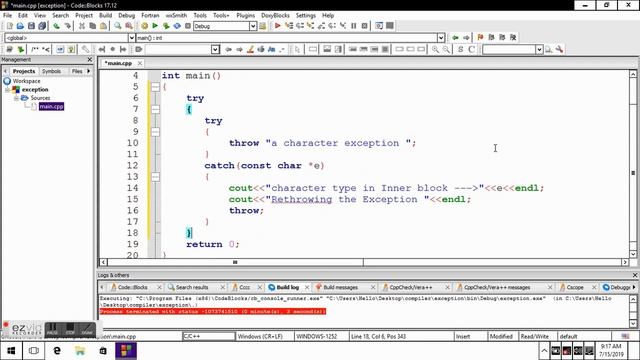Click the wrench options icon
Viewport: 640px width, 360px height.
pos(560,49)
